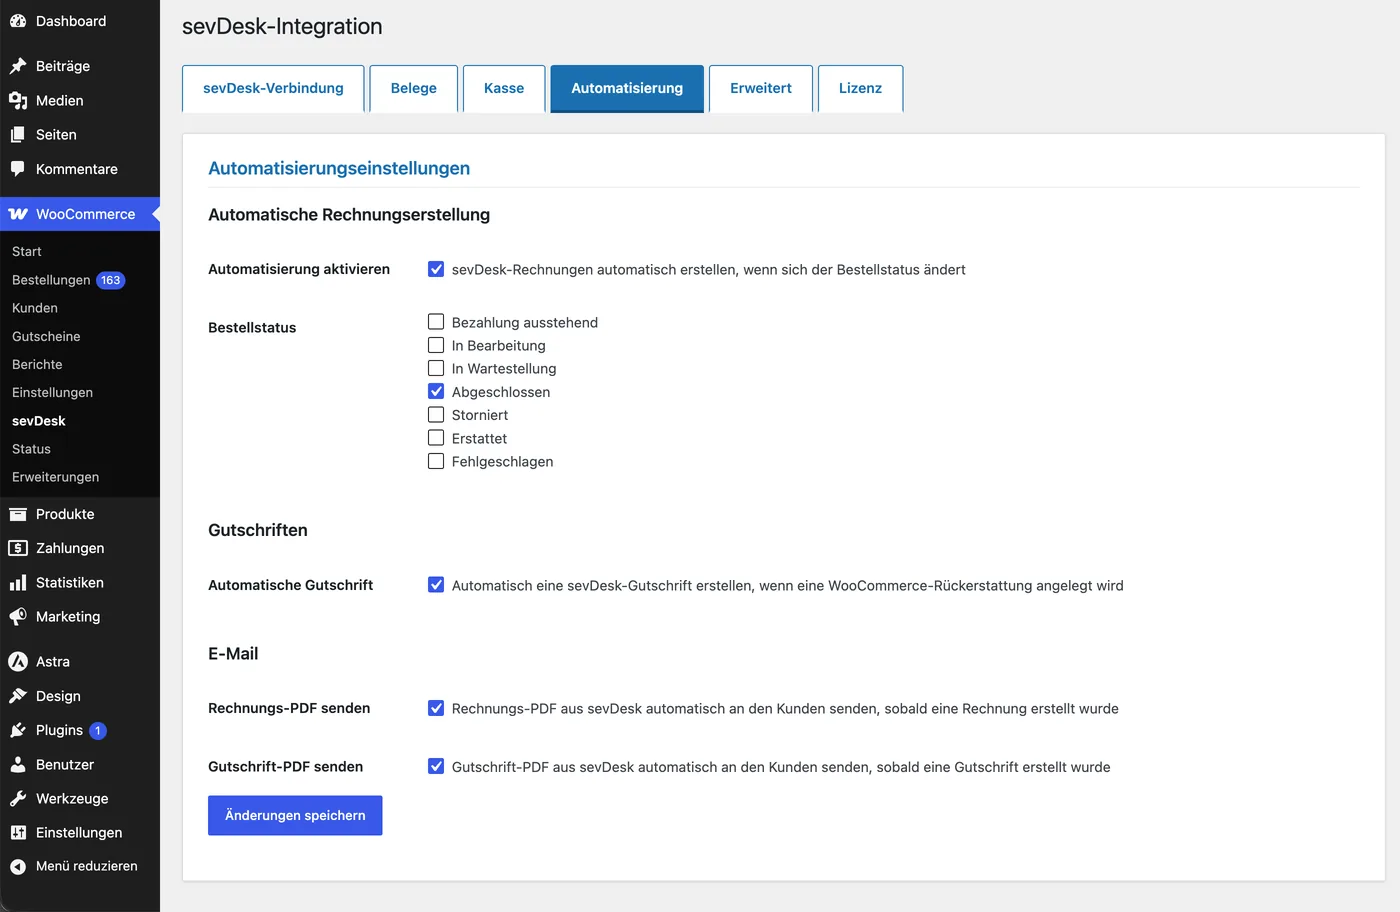1400x912 pixels.
Task: Click the Astra logo icon
Action: tap(18, 661)
